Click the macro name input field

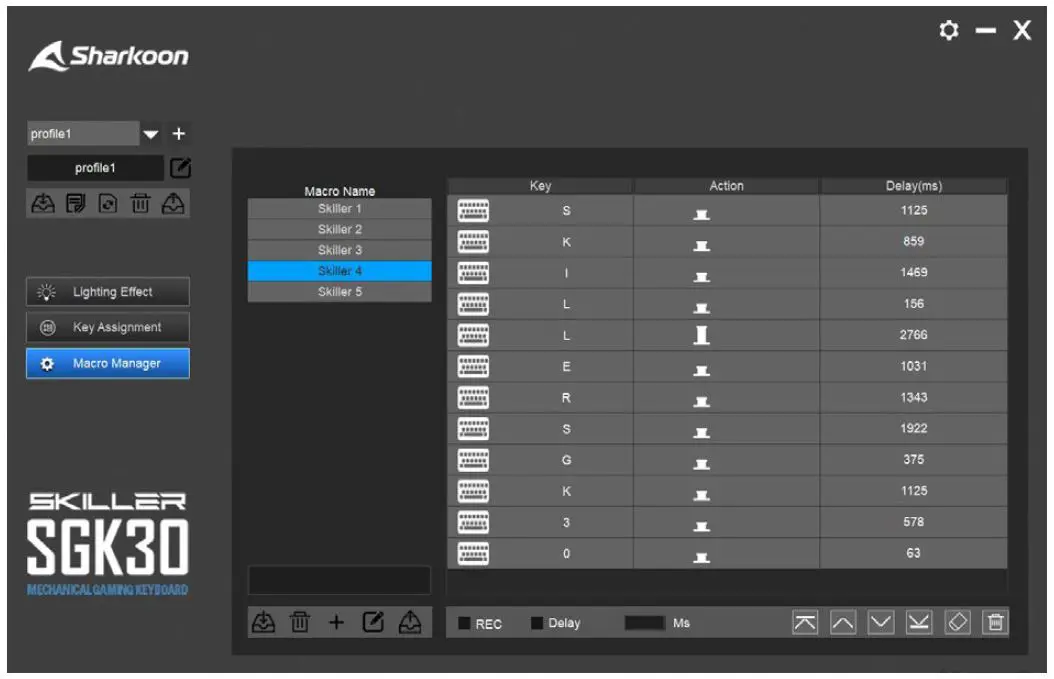(x=339, y=580)
